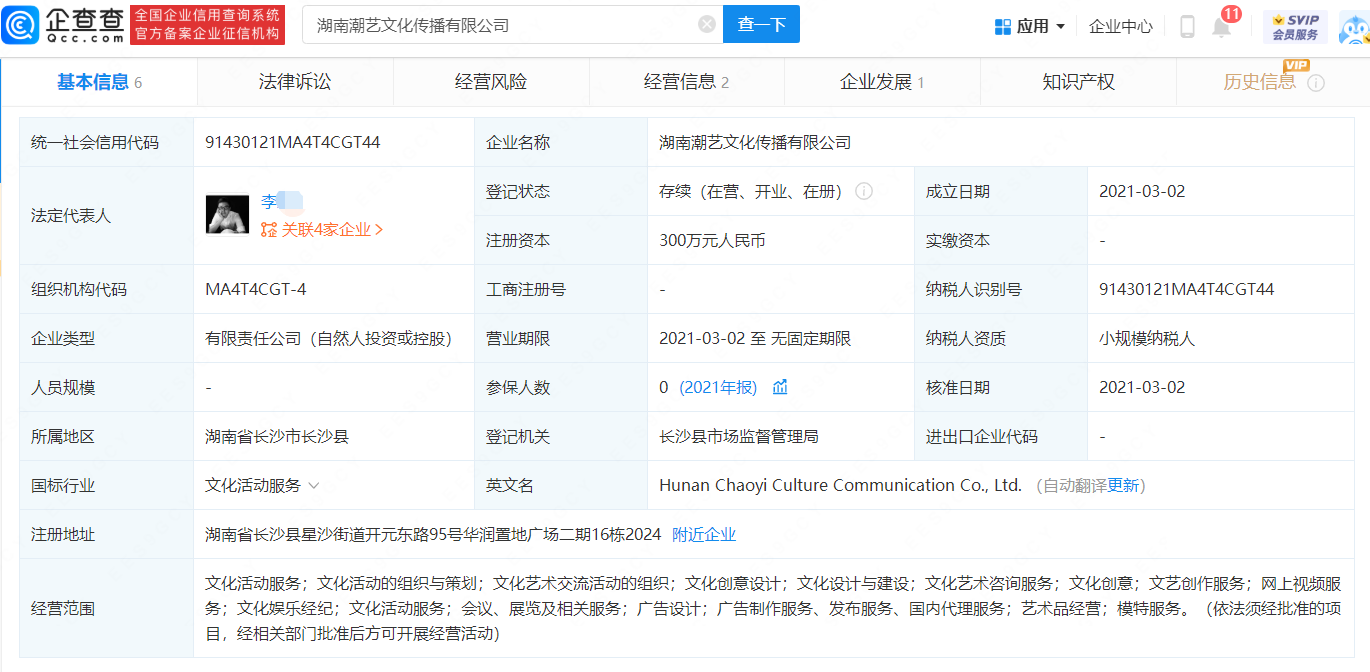Open the 应用 apps dropdown
The width and height of the screenshot is (1370, 672).
coord(1030,26)
